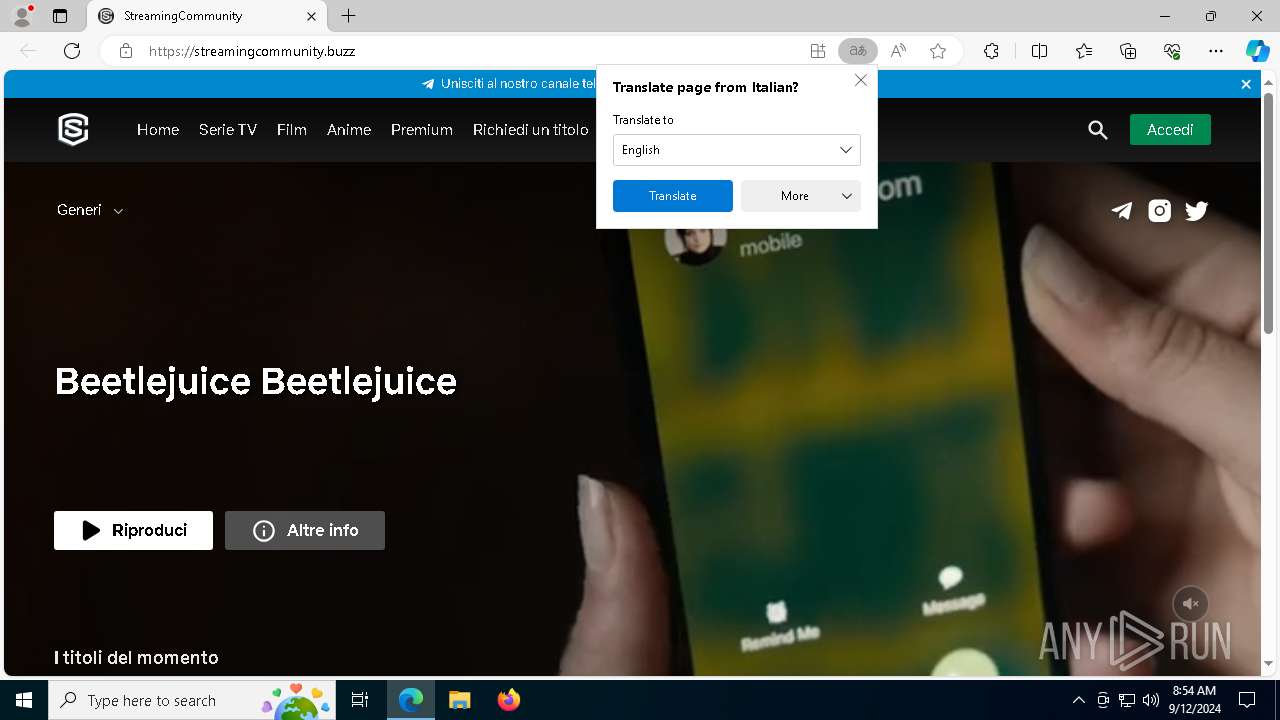Screen dimensions: 1280x720
Task: Open Richiedi un titolo menu item
Action: coord(531,130)
